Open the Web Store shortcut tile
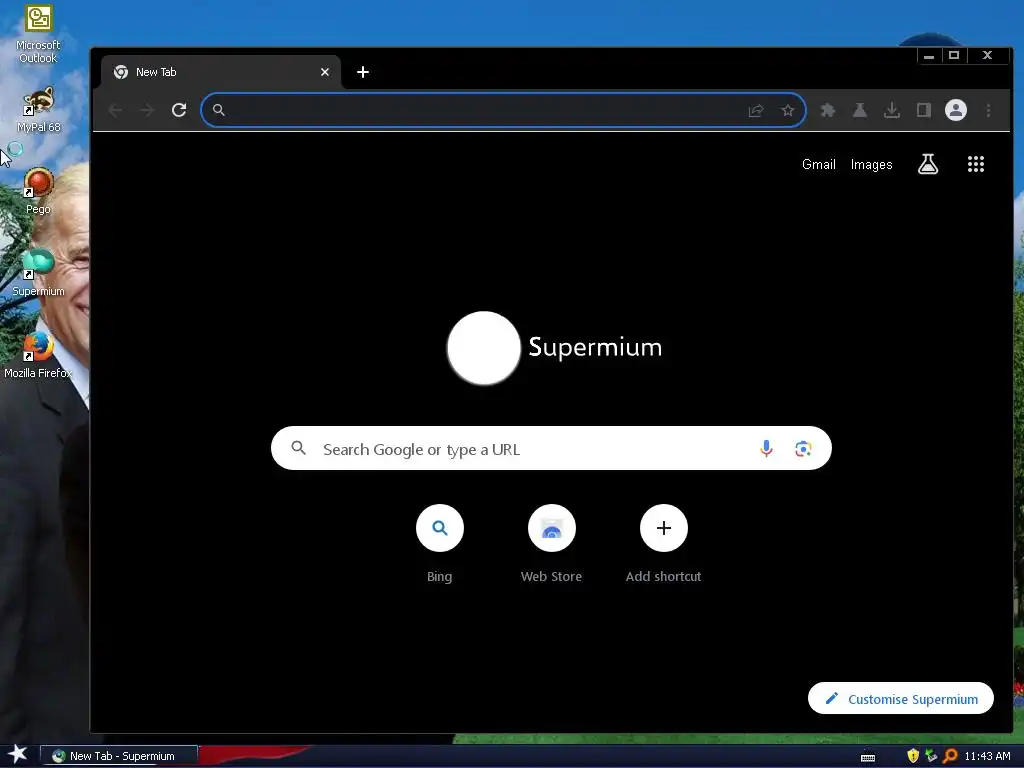 [x=552, y=543]
